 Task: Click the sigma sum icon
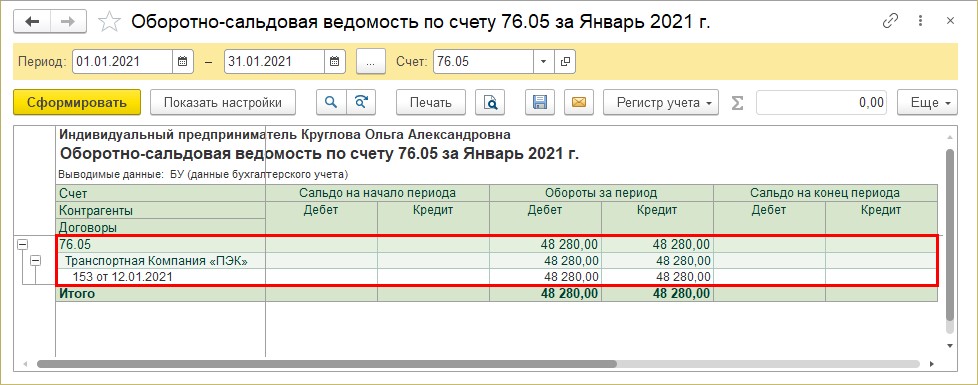tap(737, 102)
